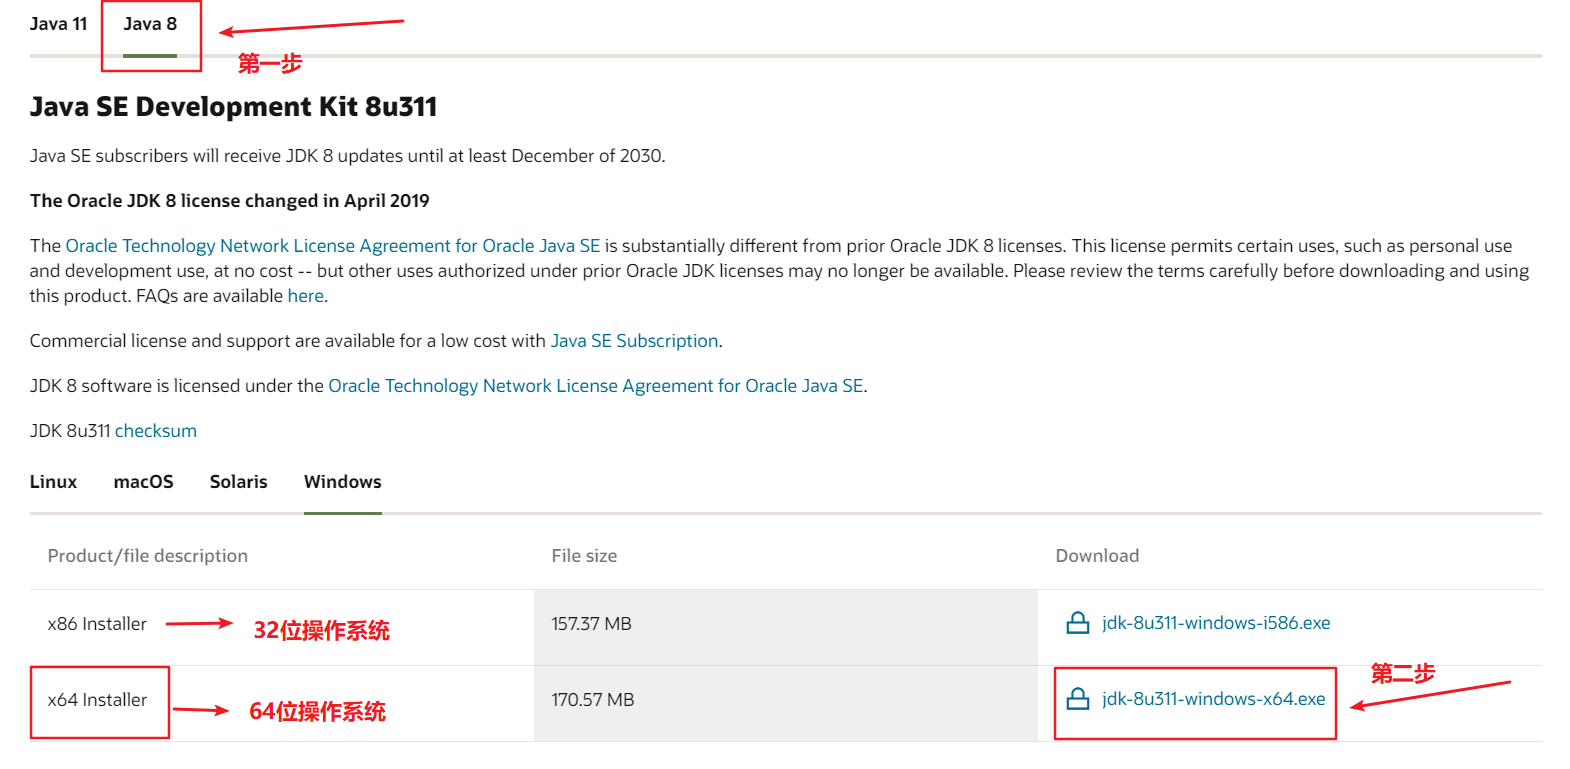Download jdk-8u311-windows-x64.exe

point(1213,699)
